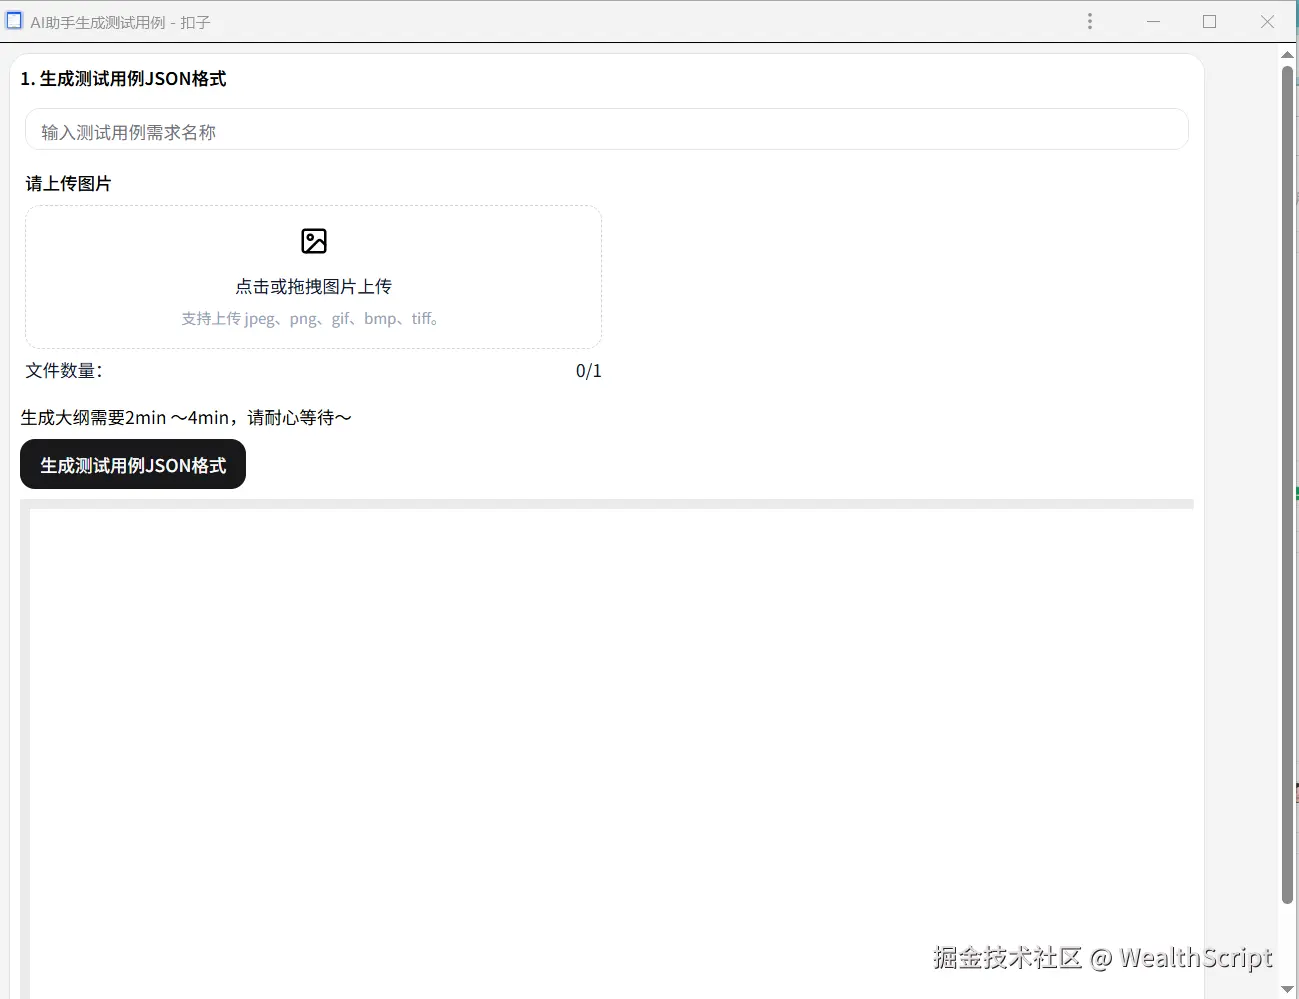The image size is (1299, 999).
Task: Click the 0/1 file count value
Action: click(x=589, y=371)
